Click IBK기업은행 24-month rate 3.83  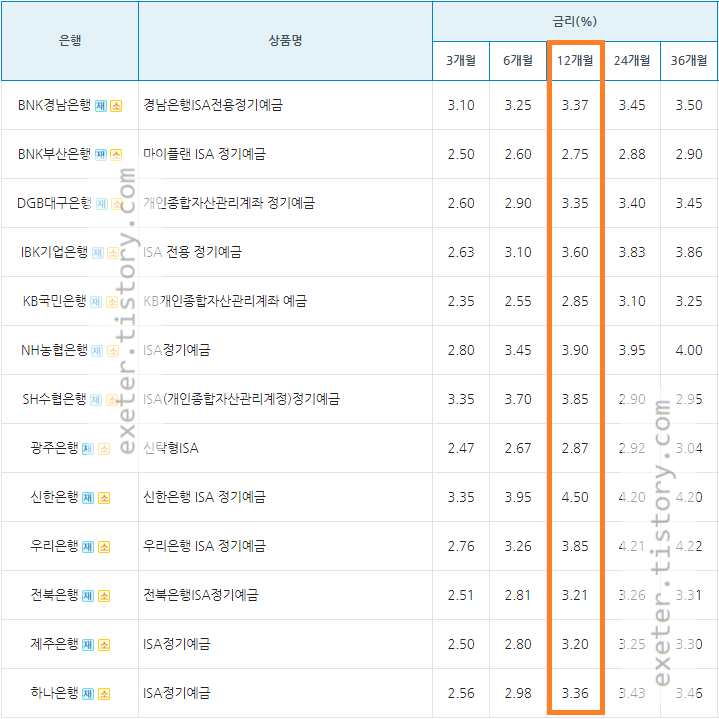click(x=632, y=252)
